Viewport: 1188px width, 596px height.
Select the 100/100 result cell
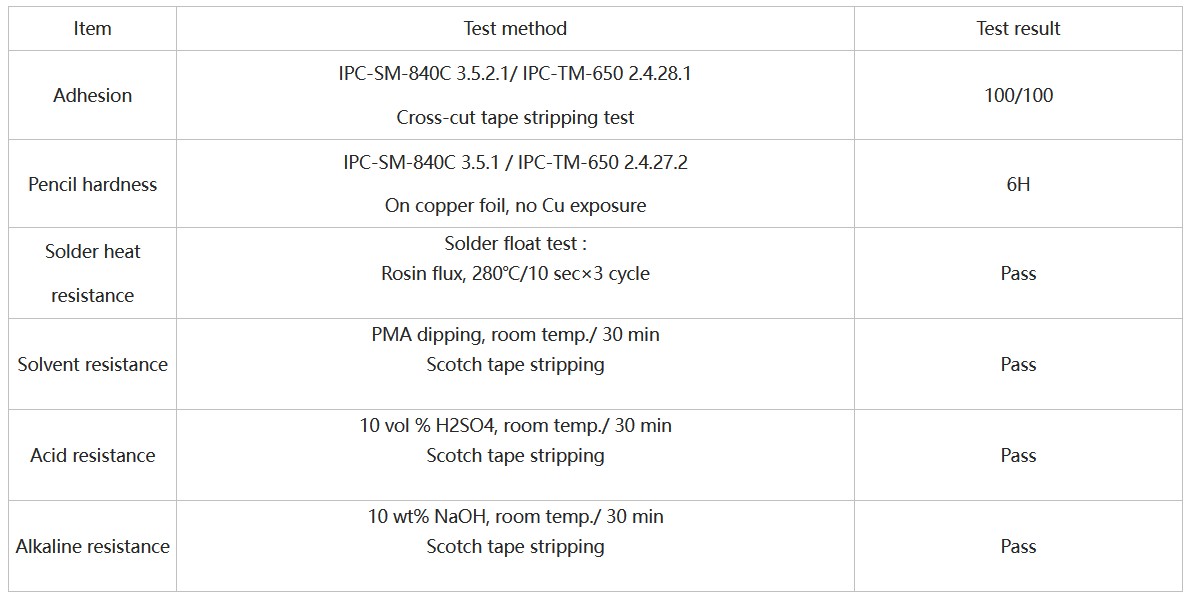(1018, 95)
